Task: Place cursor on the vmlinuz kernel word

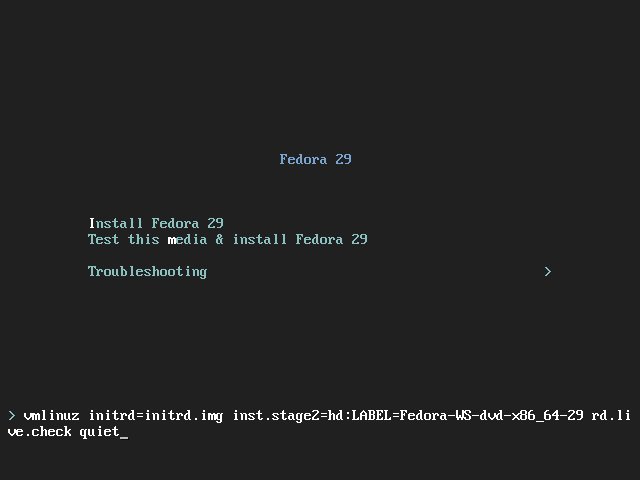Action: click(51, 416)
